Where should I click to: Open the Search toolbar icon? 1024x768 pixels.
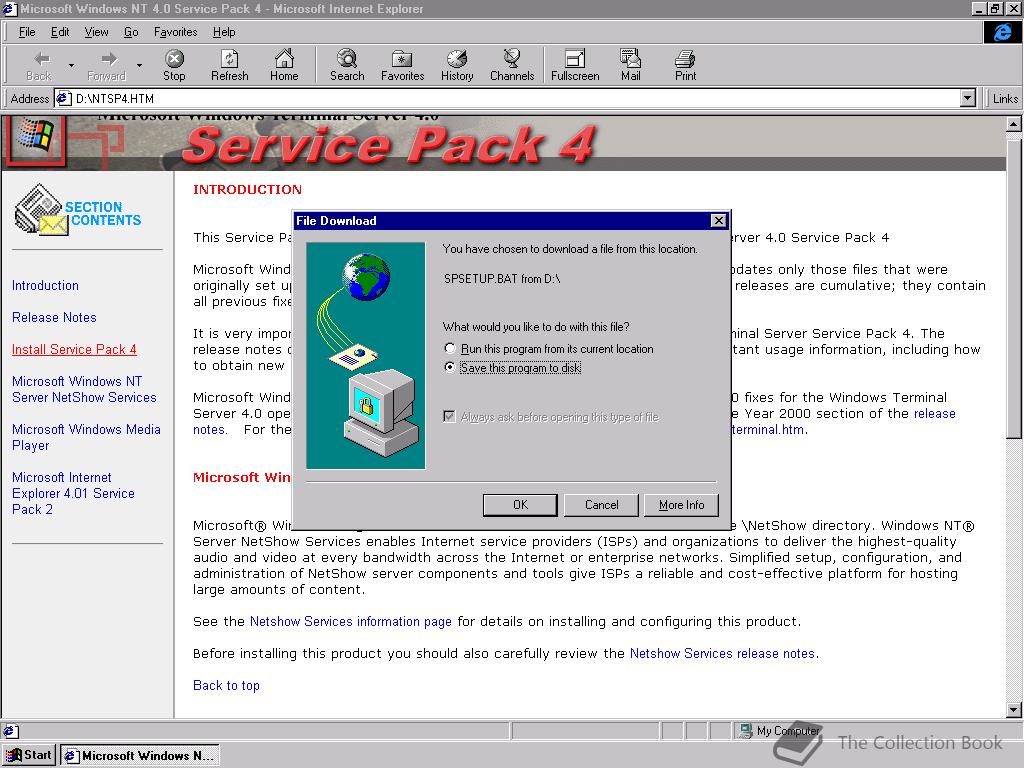point(347,65)
